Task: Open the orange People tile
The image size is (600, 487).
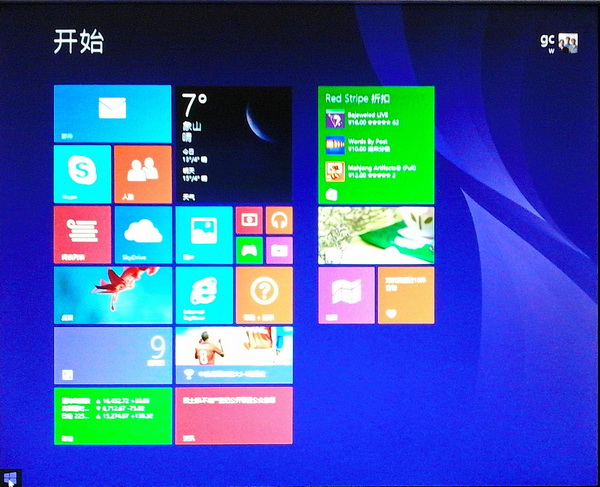Action: coord(142,173)
